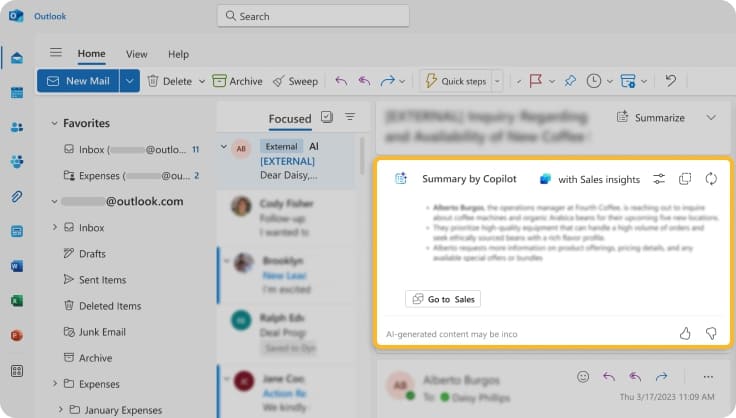Launch Excel from the sidebar
736x418 pixels.
pos(17,301)
